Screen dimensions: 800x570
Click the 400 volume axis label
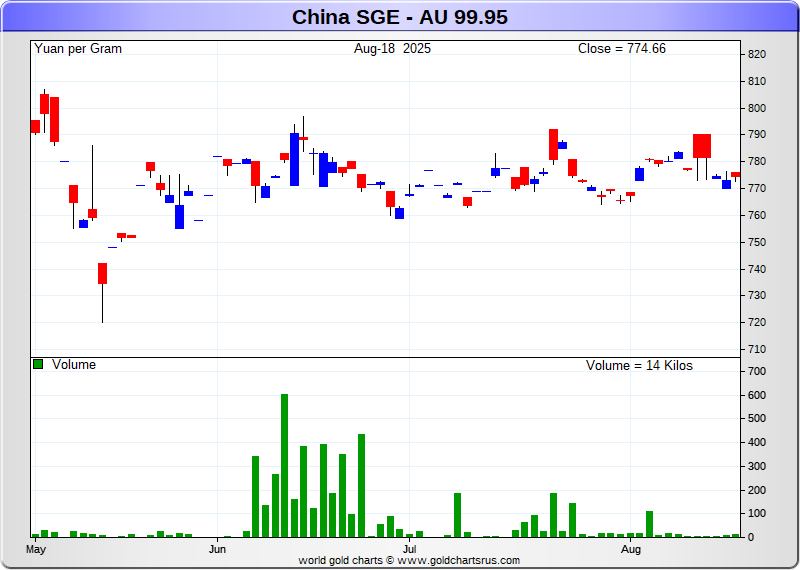tap(757, 442)
